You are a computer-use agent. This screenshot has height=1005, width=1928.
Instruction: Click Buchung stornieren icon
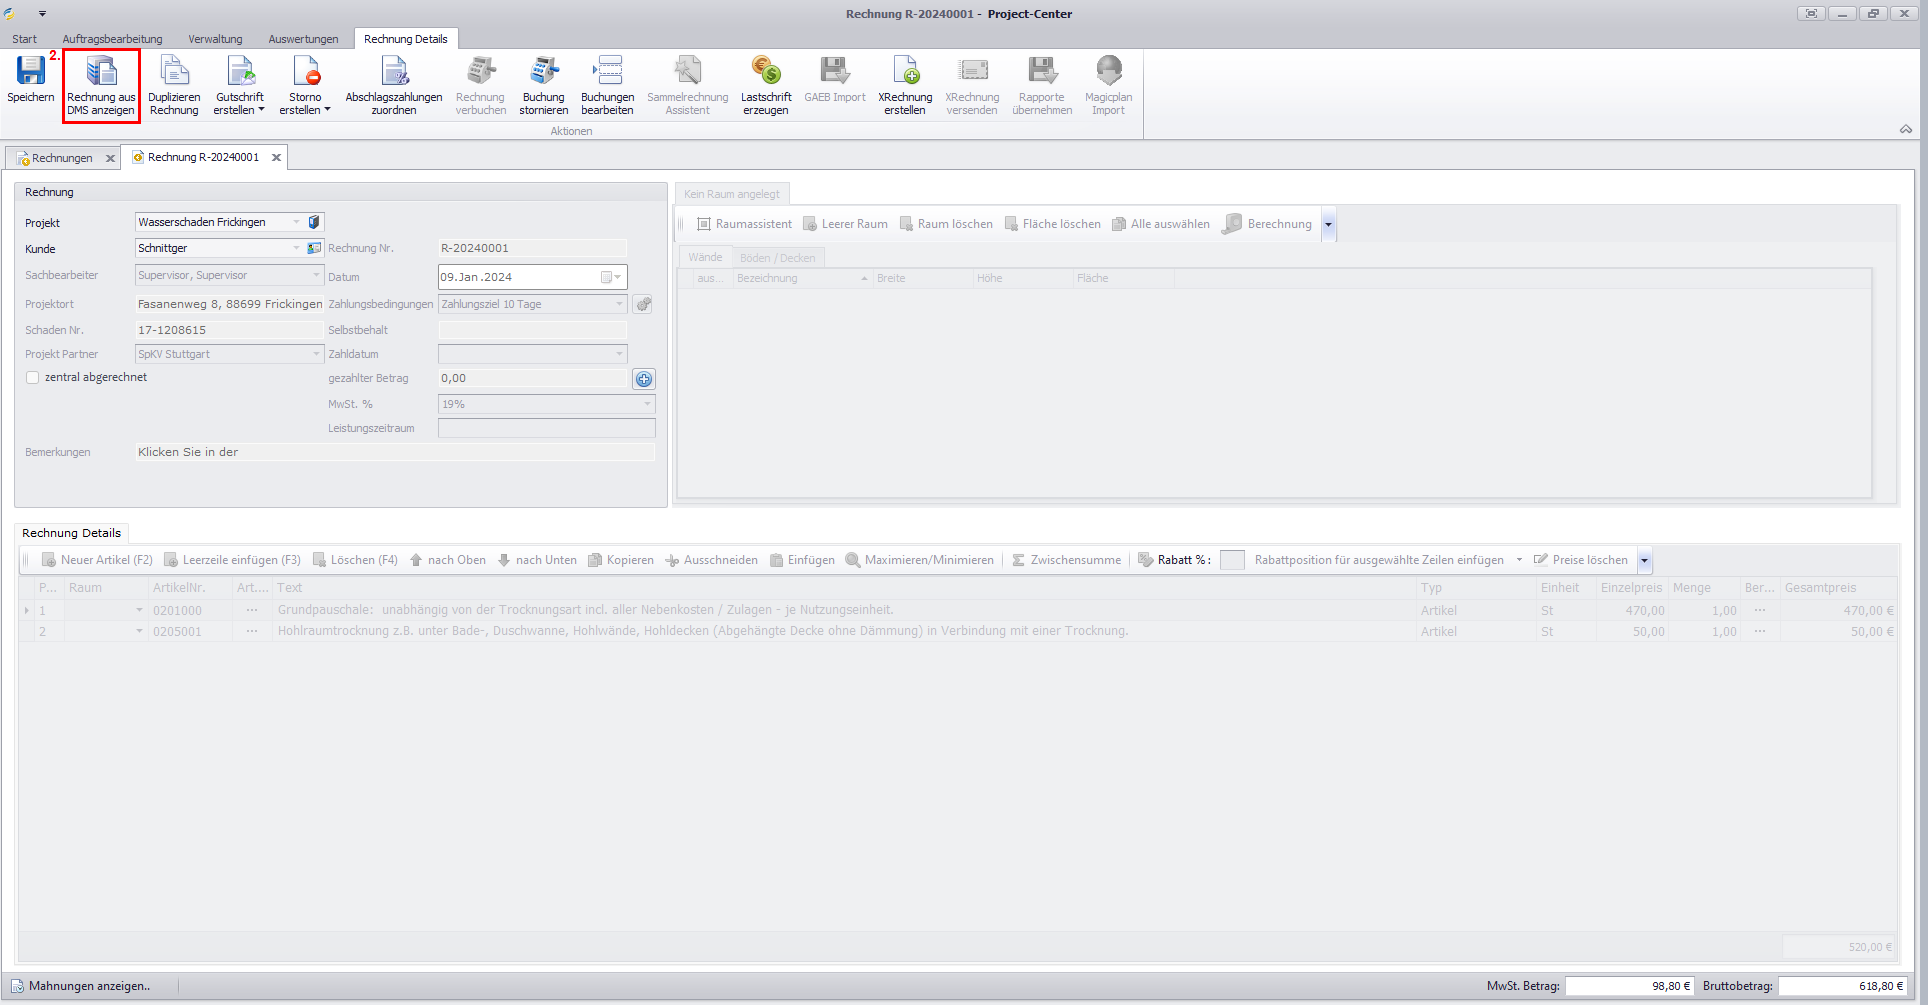543,72
